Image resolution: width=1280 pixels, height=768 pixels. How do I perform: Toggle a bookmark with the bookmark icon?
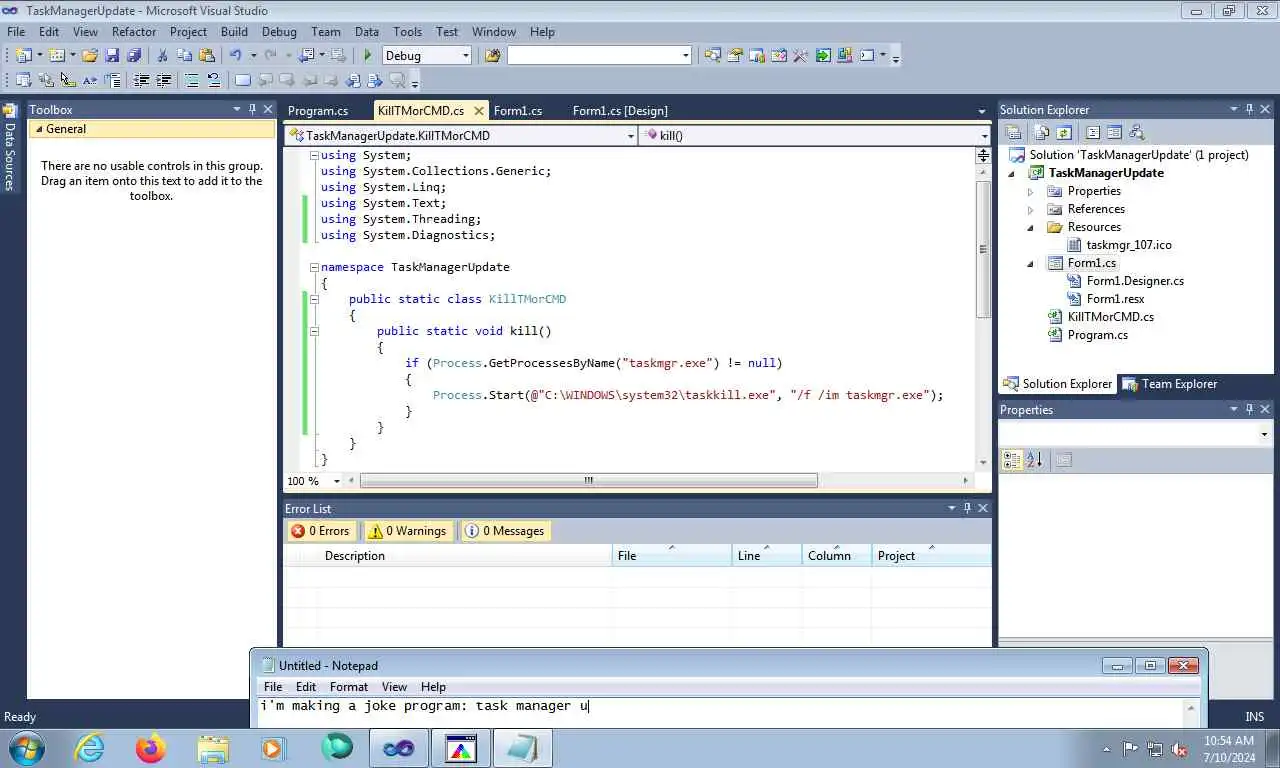[243, 81]
